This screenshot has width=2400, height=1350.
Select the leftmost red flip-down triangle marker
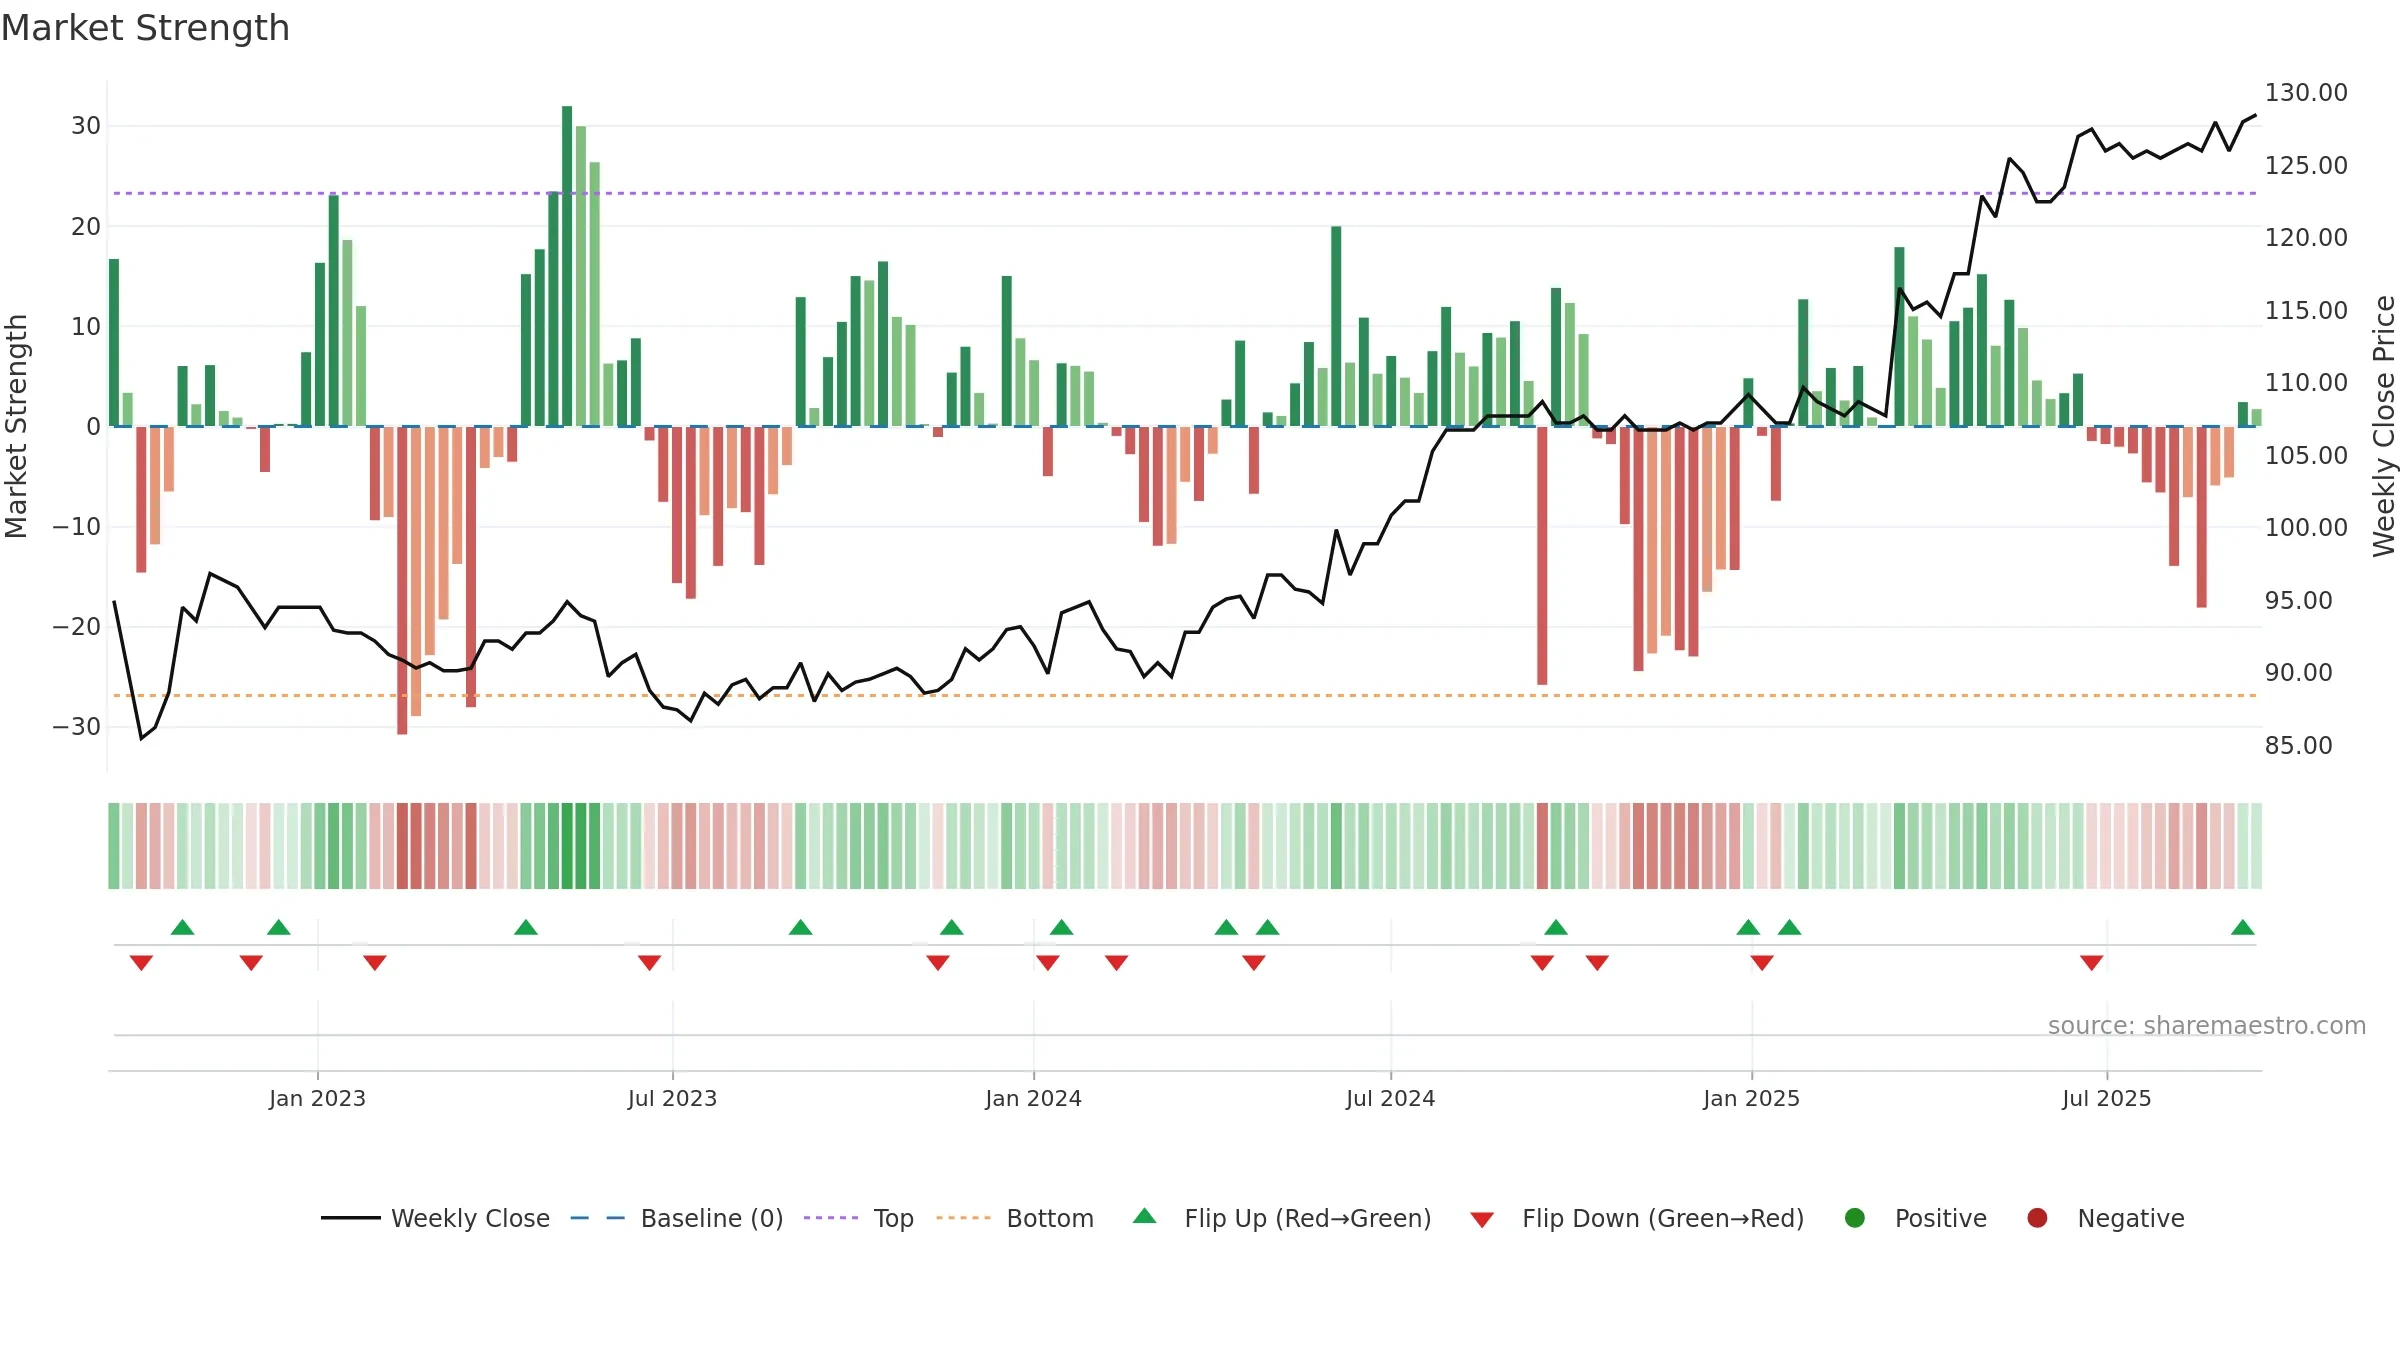coord(141,962)
